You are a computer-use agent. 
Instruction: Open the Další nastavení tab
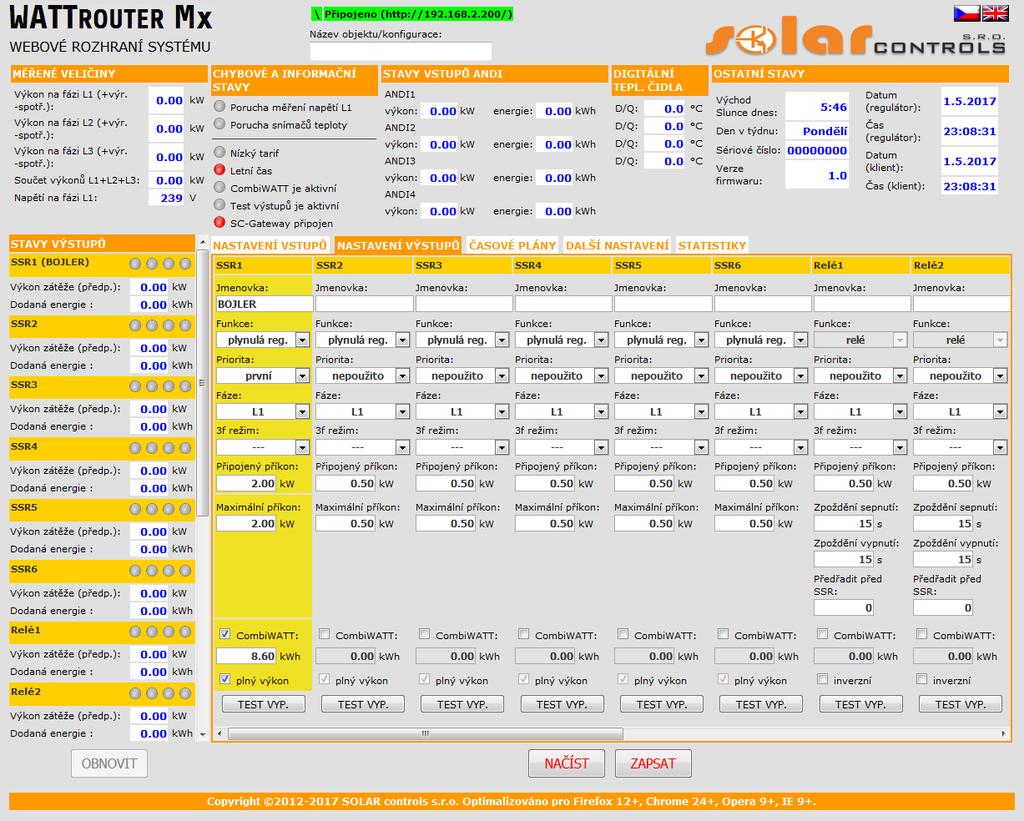pyautogui.click(x=617, y=246)
